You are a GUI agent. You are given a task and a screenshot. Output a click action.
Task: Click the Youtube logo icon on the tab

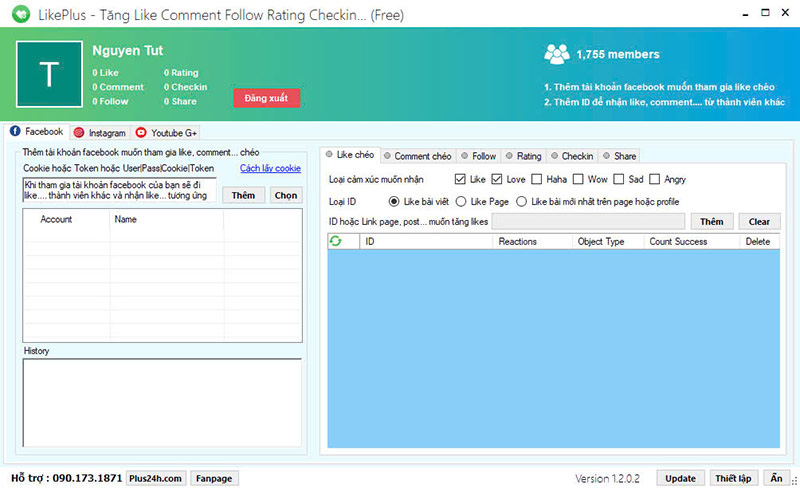tap(141, 133)
